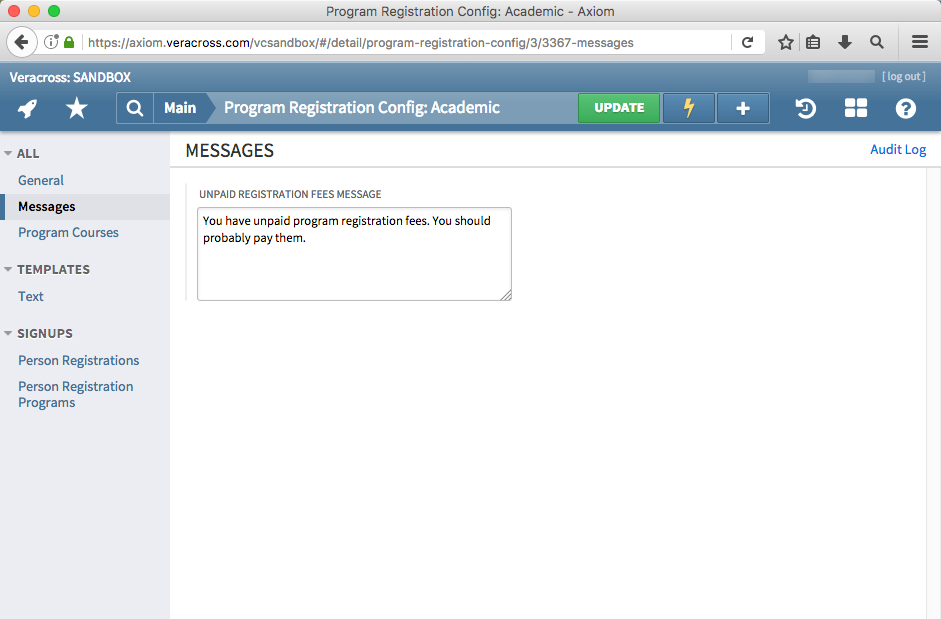This screenshot has width=941, height=619.
Task: Reload the page with the refresh icon
Action: [x=747, y=42]
